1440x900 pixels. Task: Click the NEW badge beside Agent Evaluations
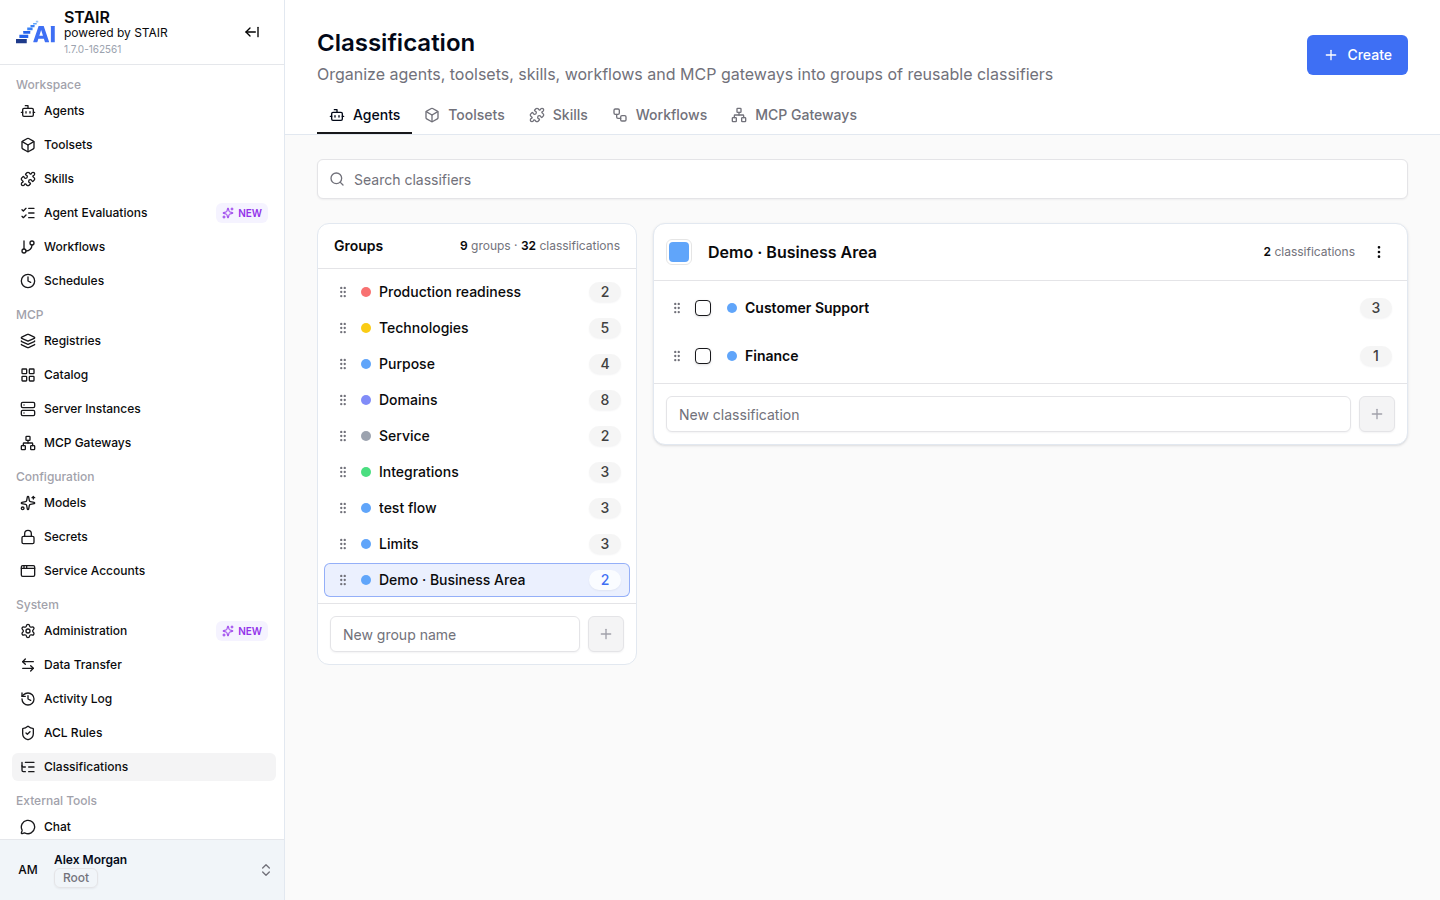click(x=242, y=213)
